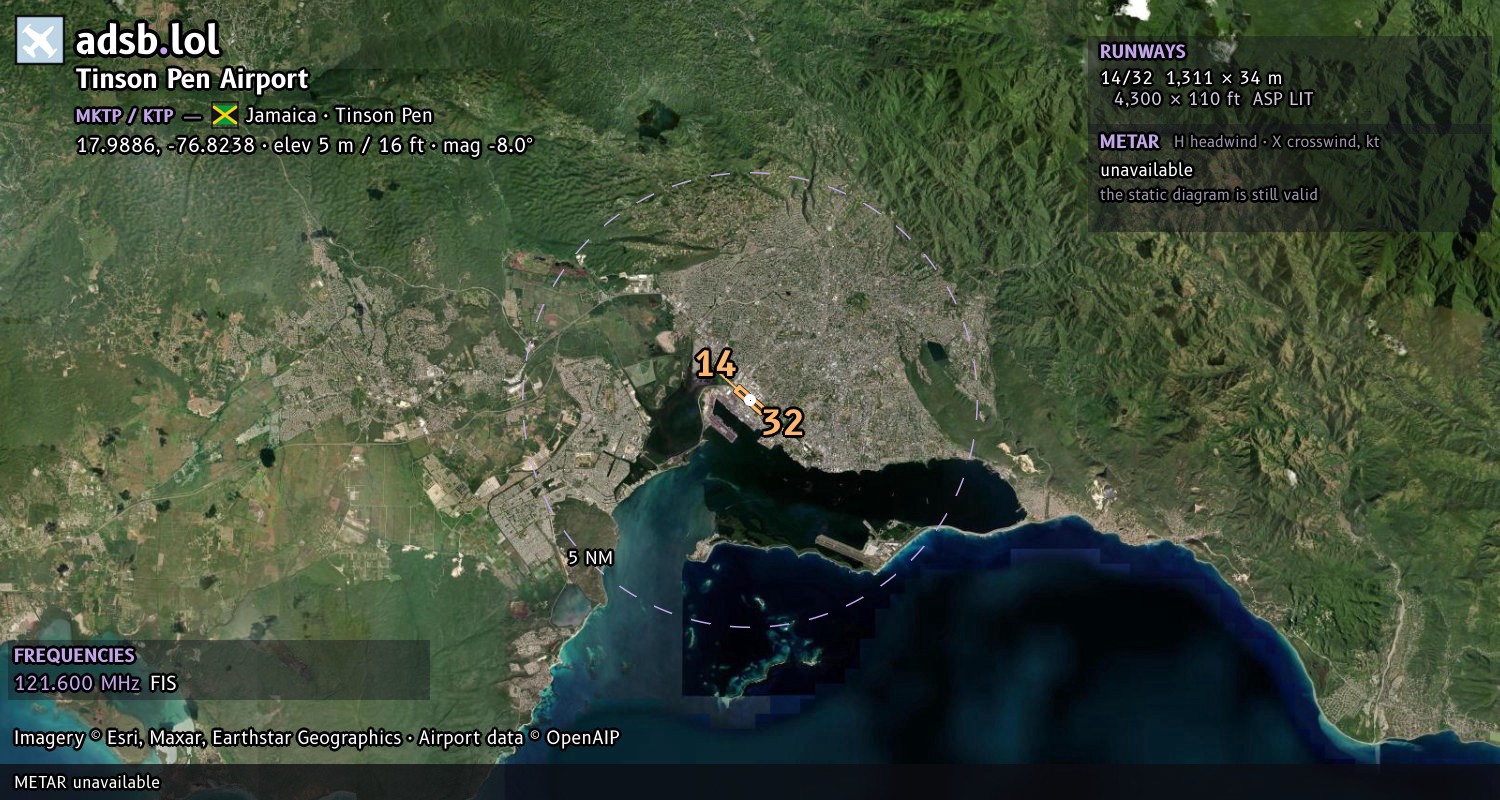Select the runway 14 label on map
This screenshot has width=1500, height=800.
click(x=716, y=365)
